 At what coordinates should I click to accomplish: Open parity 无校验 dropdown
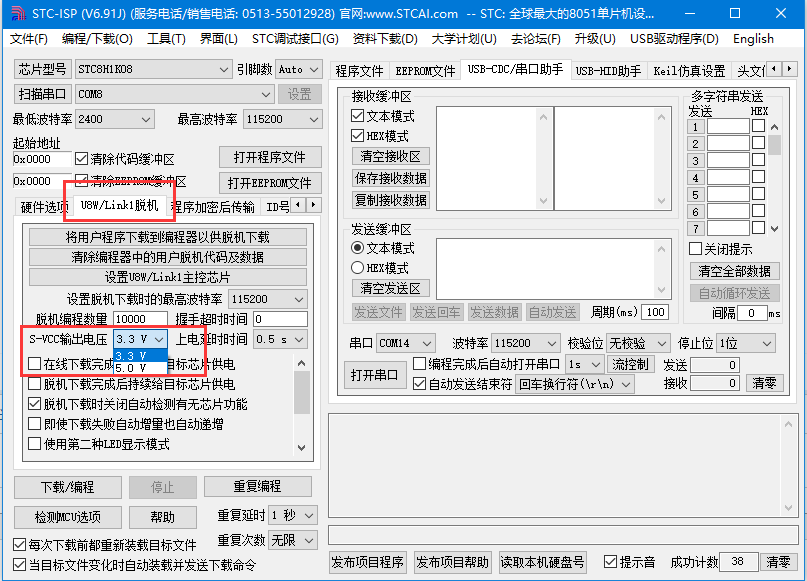(x=638, y=343)
